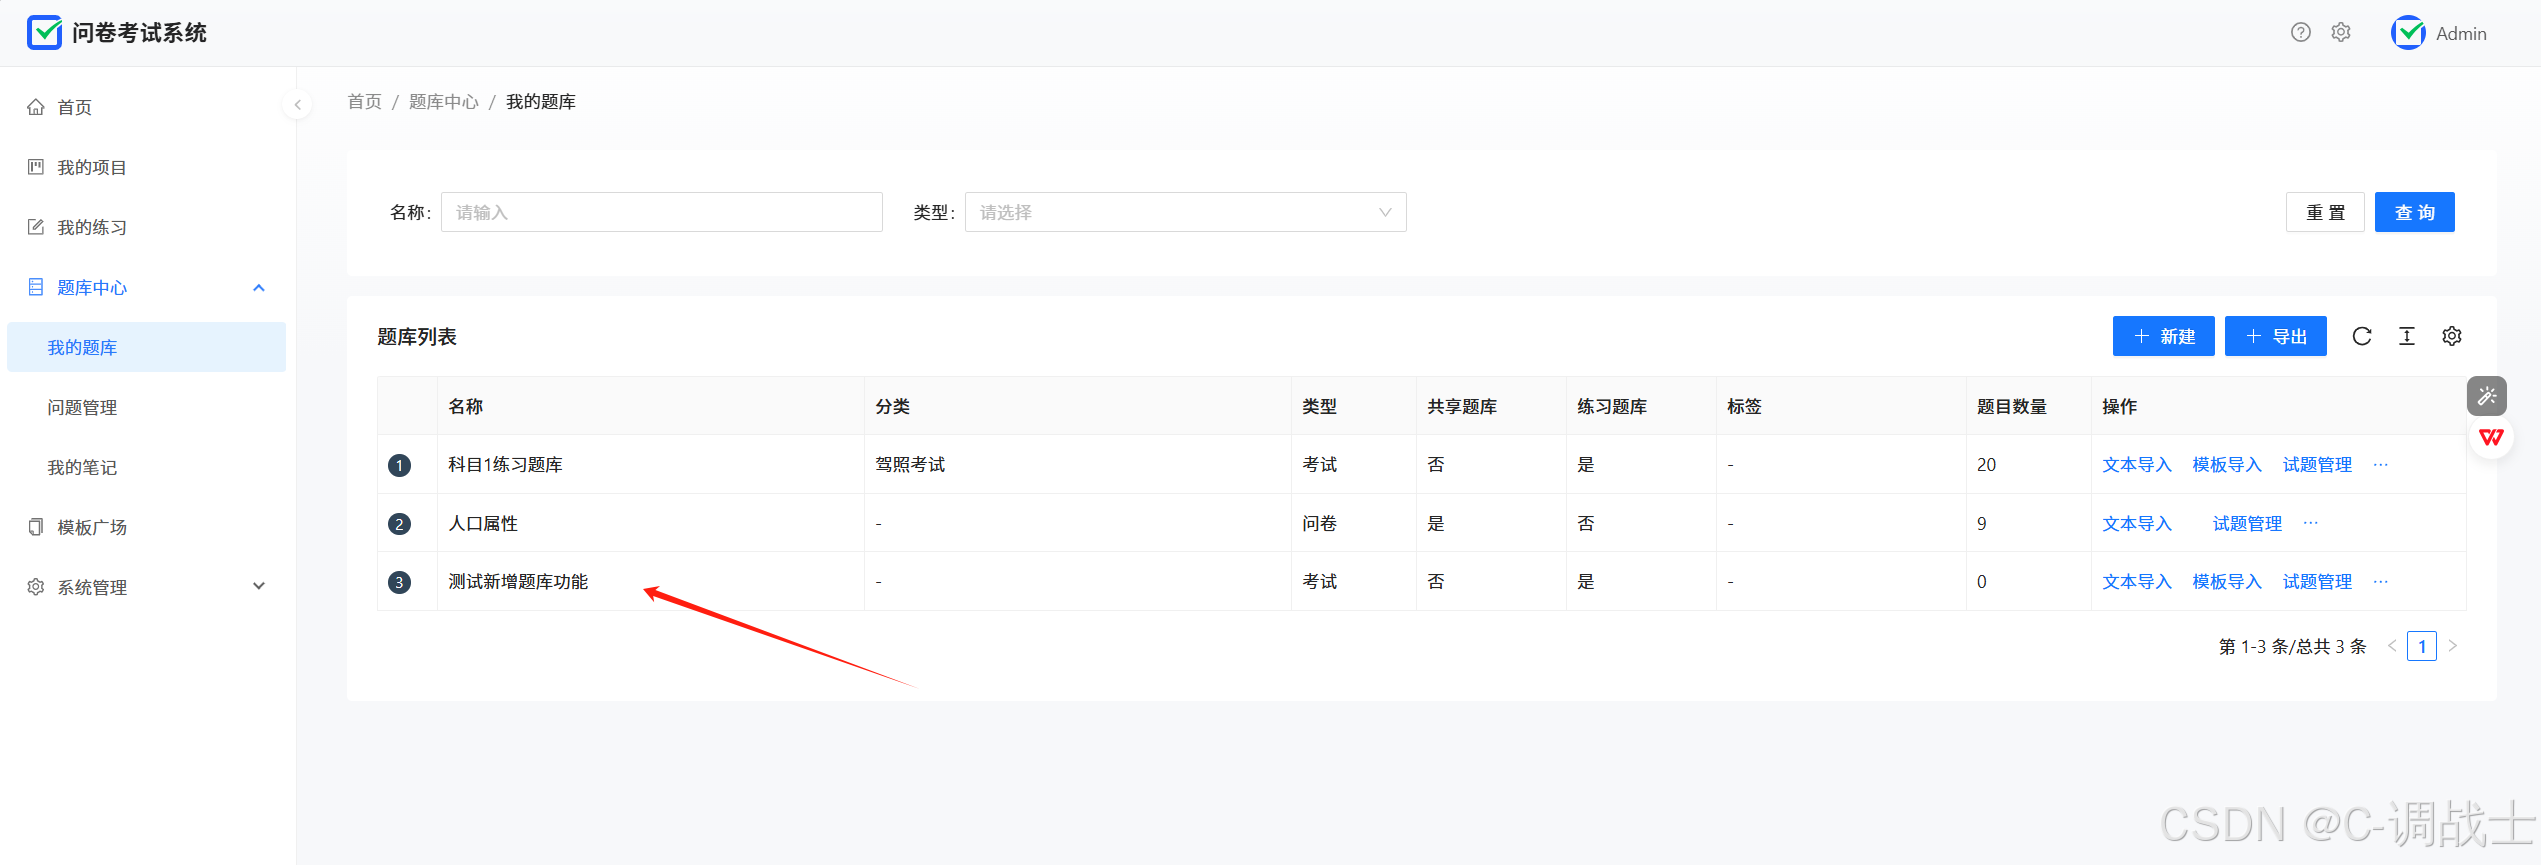
Task: Open more actions for 人口属性 row
Action: click(2311, 523)
